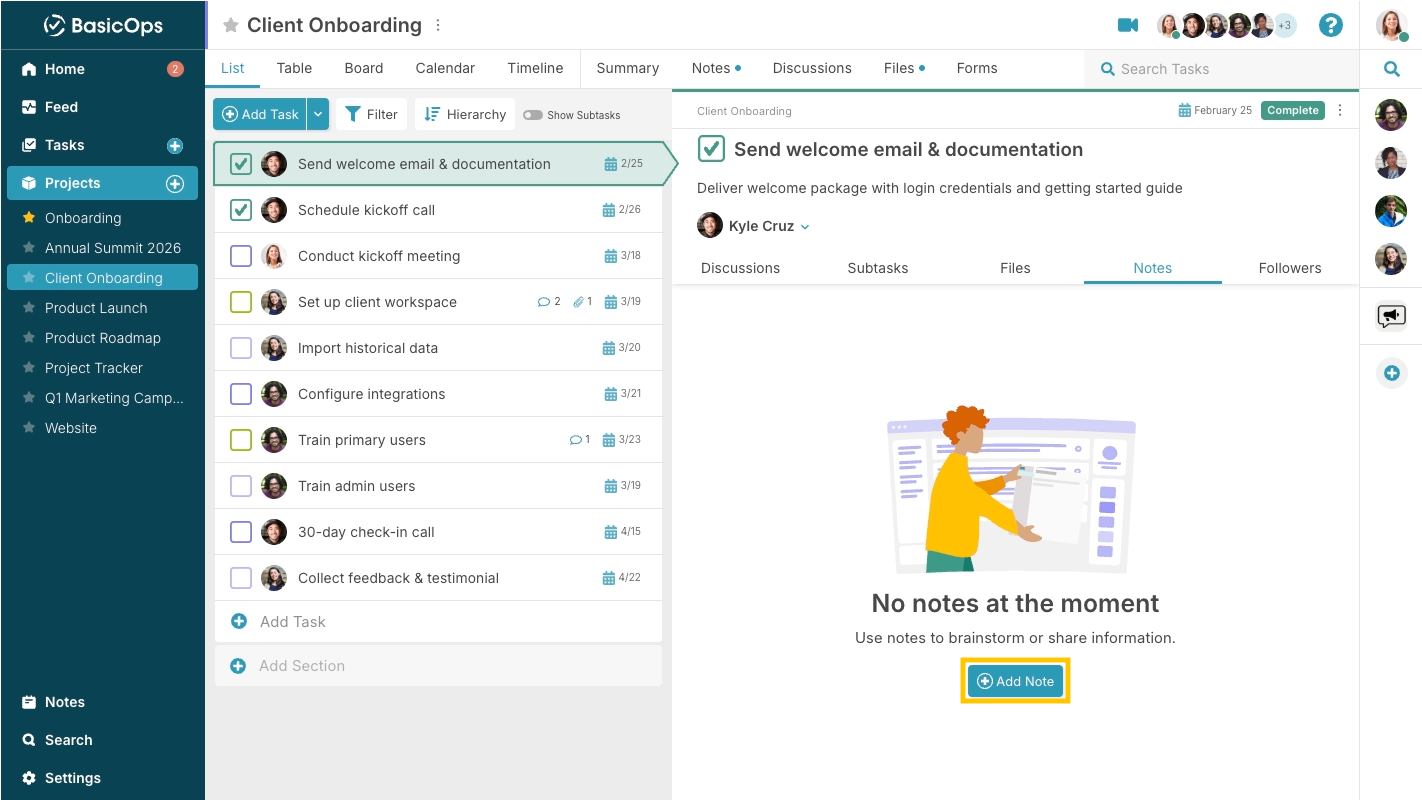Image resolution: width=1422 pixels, height=800 pixels.
Task: Expand the Add Task dropdown arrow
Action: (318, 114)
